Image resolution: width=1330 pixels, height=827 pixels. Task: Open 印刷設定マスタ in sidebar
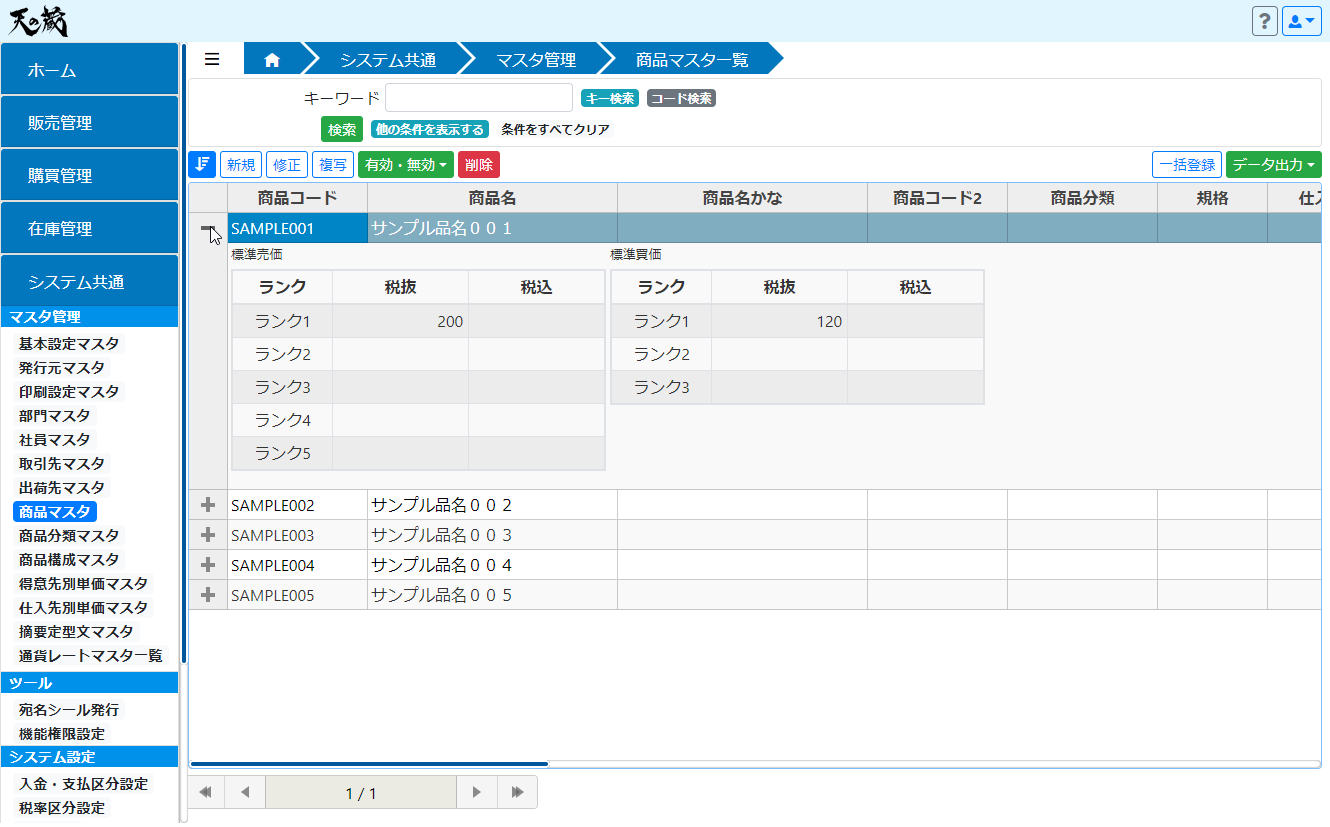point(68,391)
